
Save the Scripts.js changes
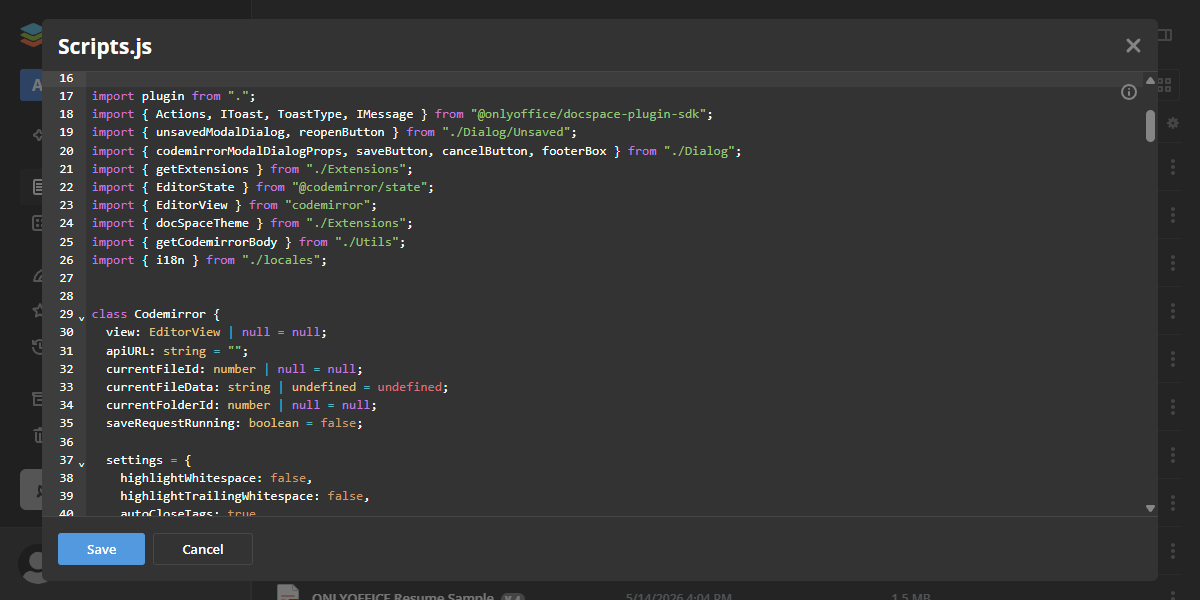click(101, 549)
